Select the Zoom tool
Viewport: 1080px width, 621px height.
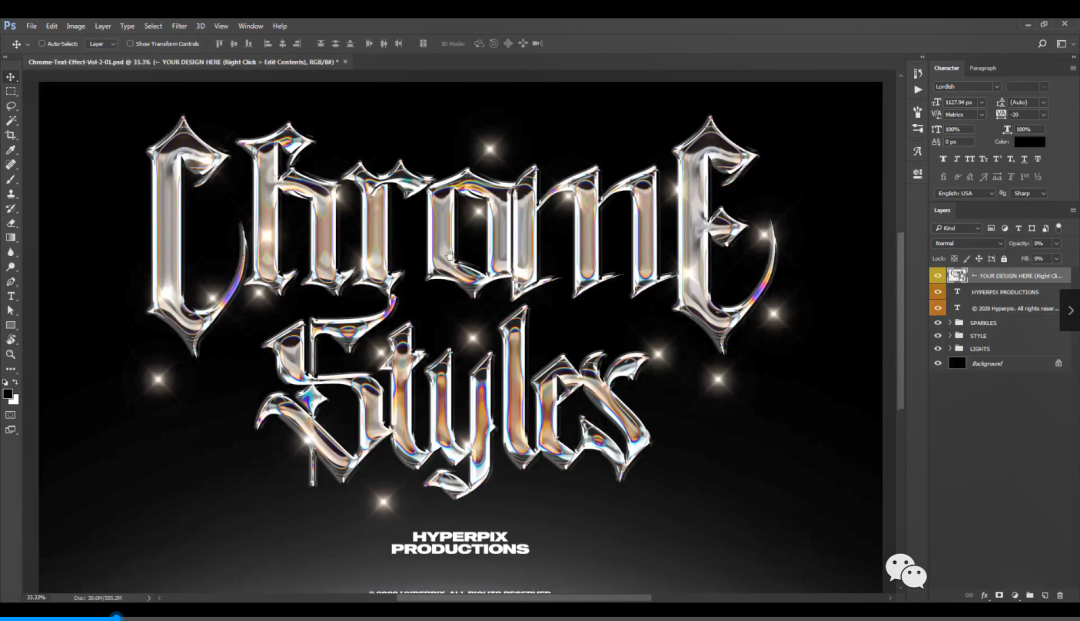pos(10,355)
